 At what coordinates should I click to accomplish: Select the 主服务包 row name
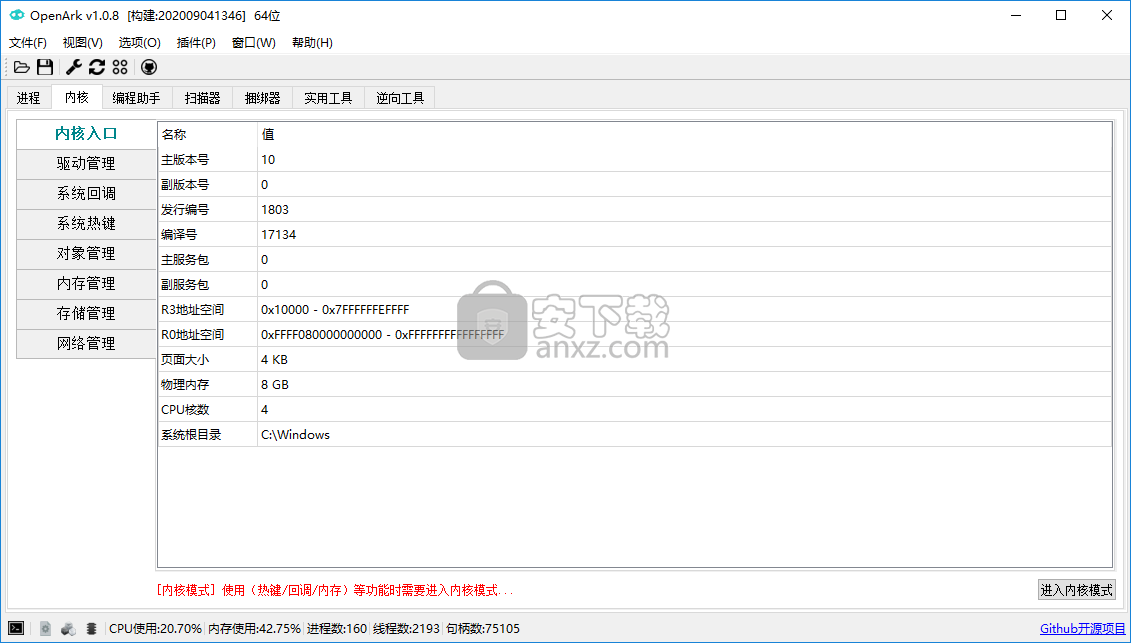[x=185, y=260]
